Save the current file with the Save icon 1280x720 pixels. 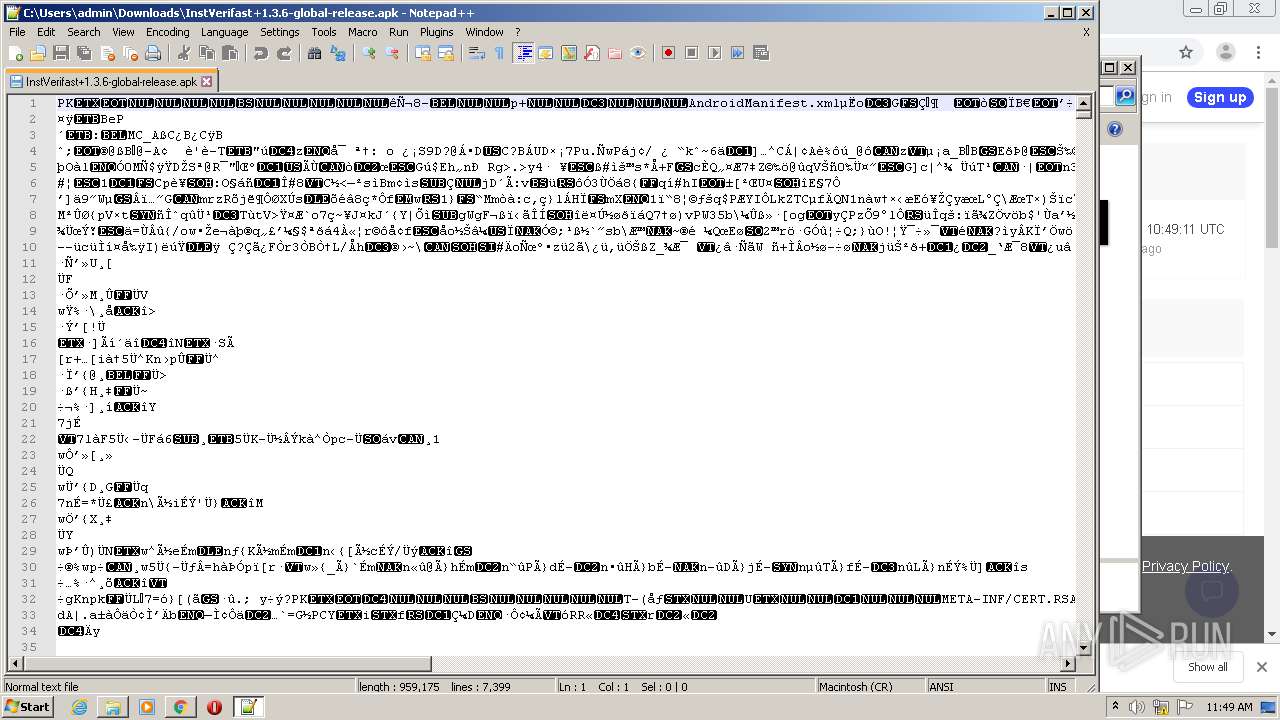(x=61, y=53)
